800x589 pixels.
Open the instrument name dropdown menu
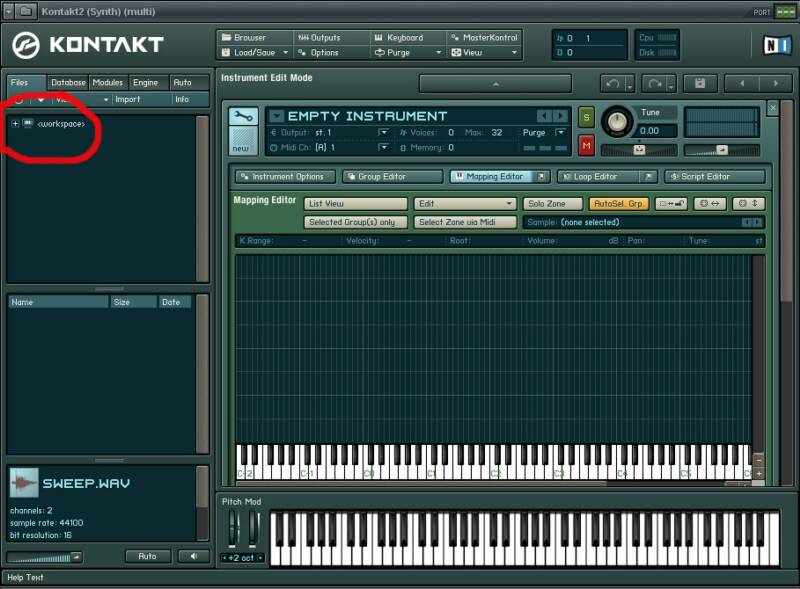(276, 116)
